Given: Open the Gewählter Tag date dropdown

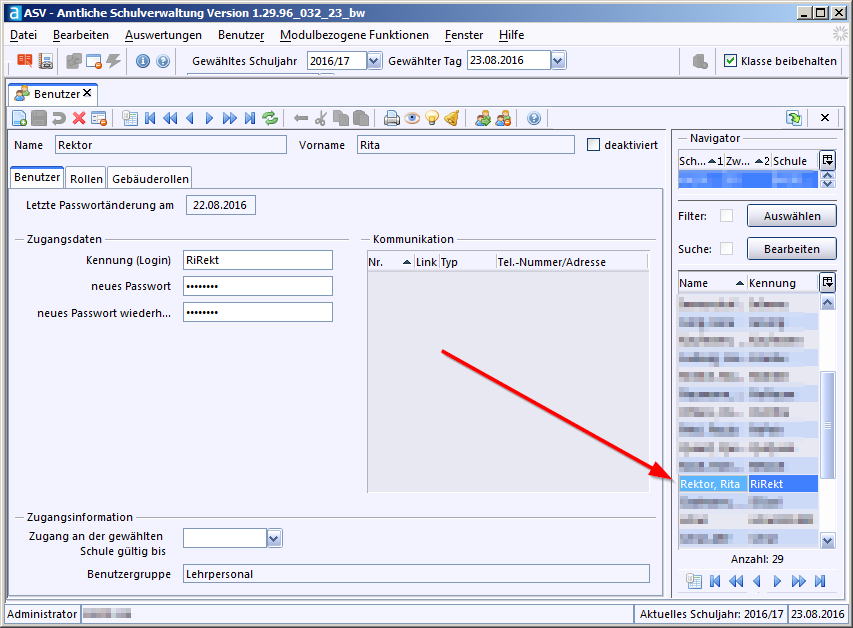Looking at the screenshot, I should 558,61.
